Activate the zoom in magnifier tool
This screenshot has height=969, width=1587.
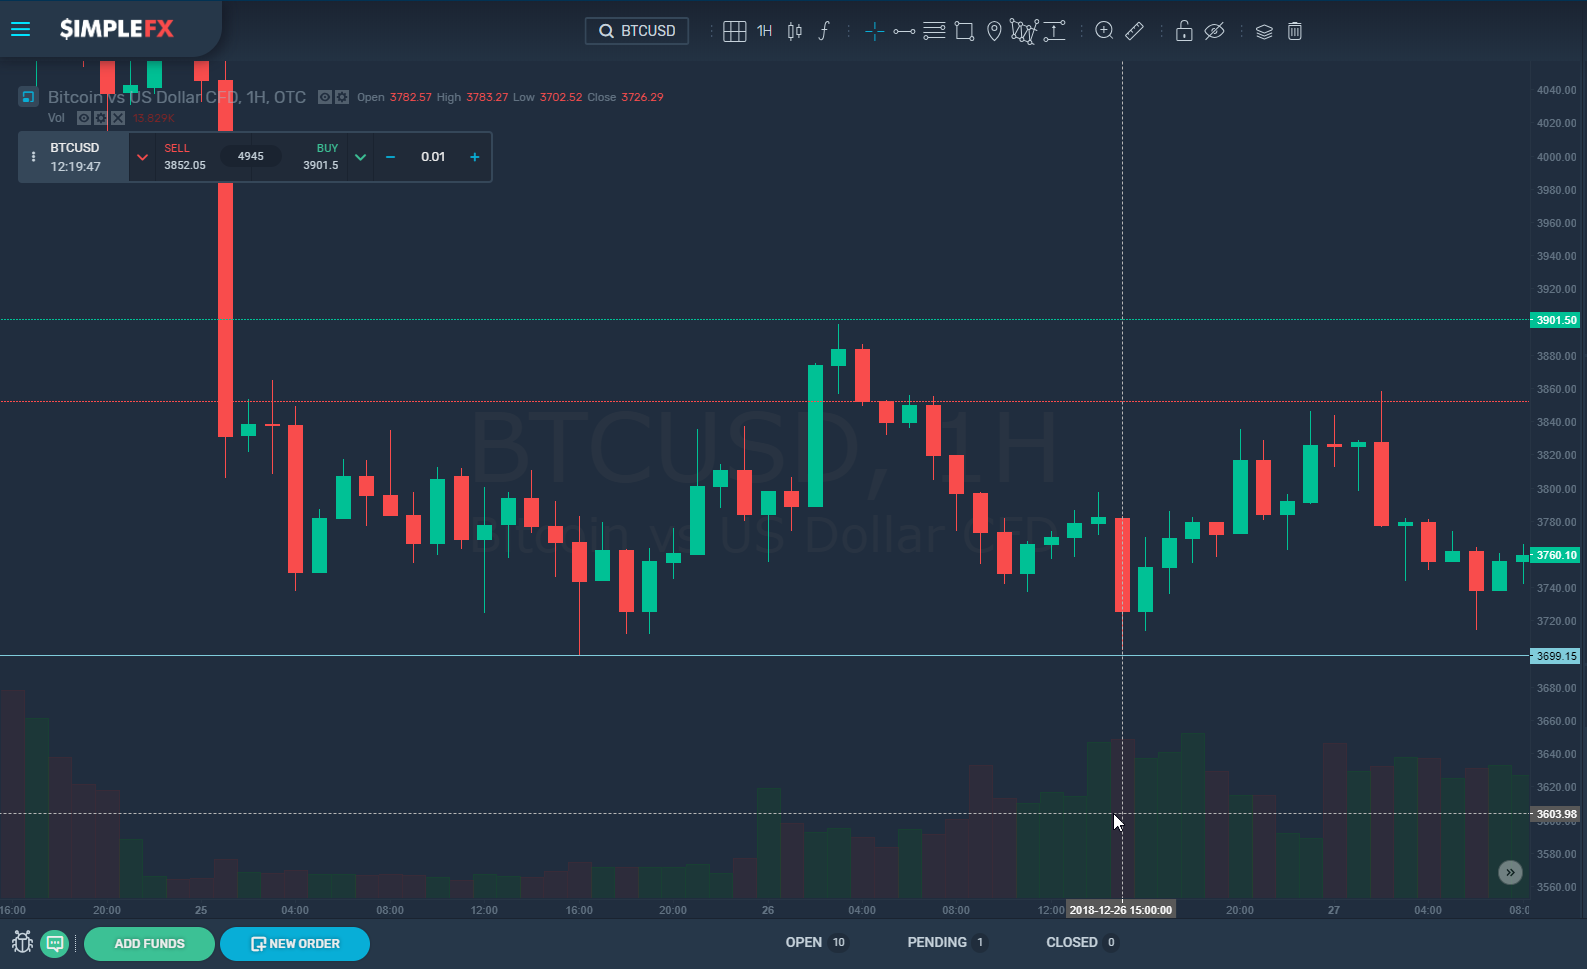tap(1104, 31)
